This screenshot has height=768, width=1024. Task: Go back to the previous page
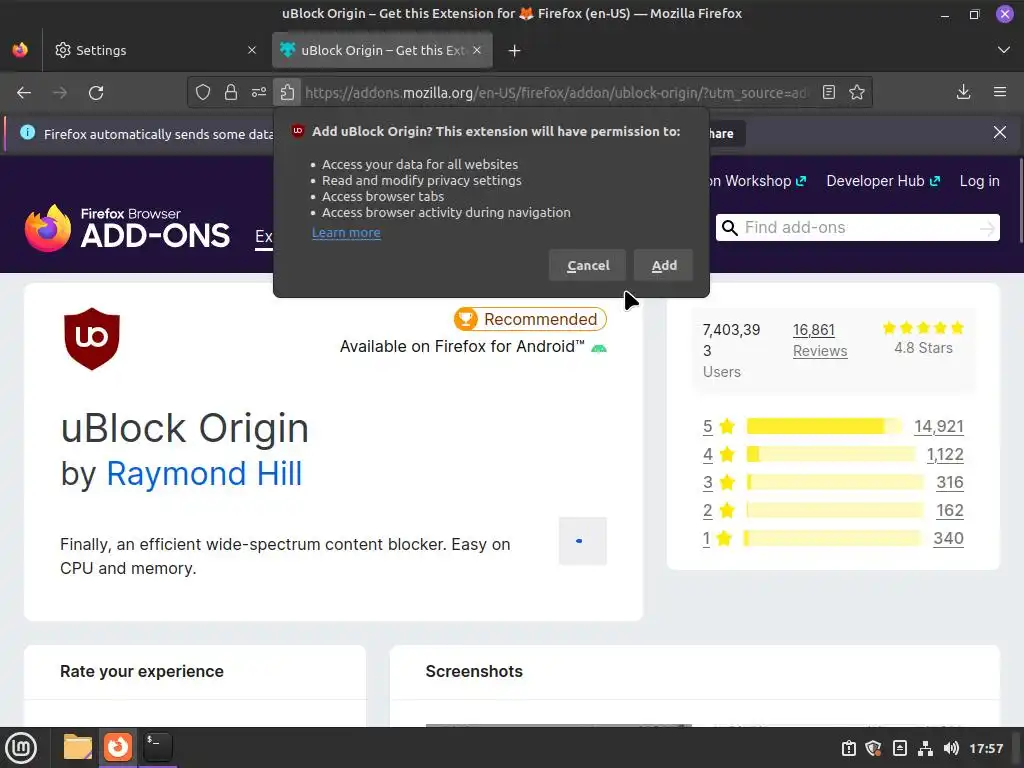tap(24, 93)
